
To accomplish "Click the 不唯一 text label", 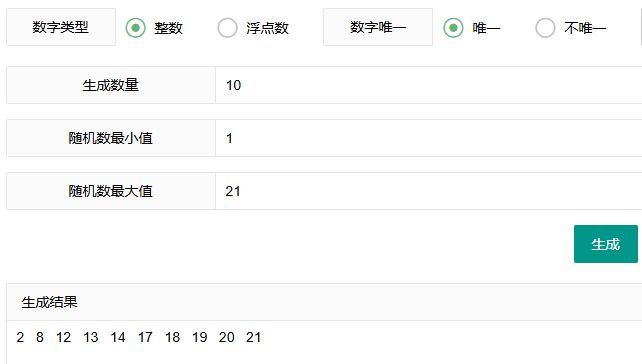I will pos(585,28).
